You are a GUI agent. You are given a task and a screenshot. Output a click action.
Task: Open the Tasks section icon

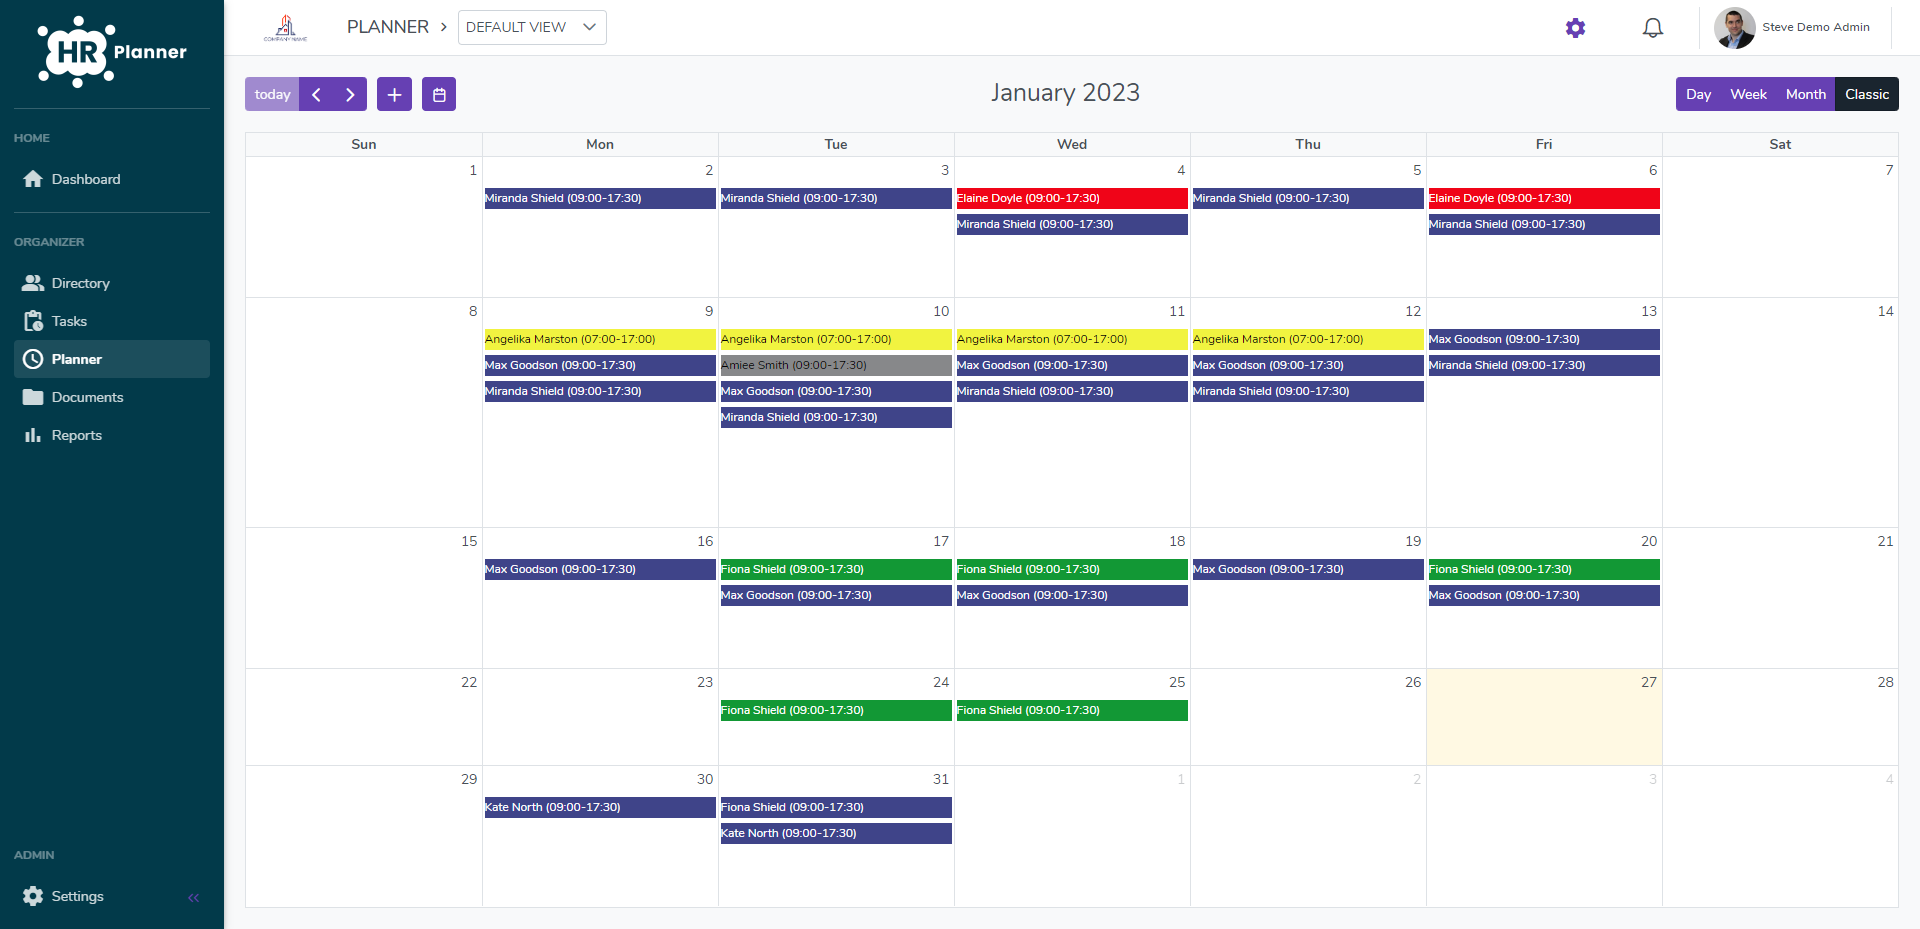pyautogui.click(x=33, y=321)
